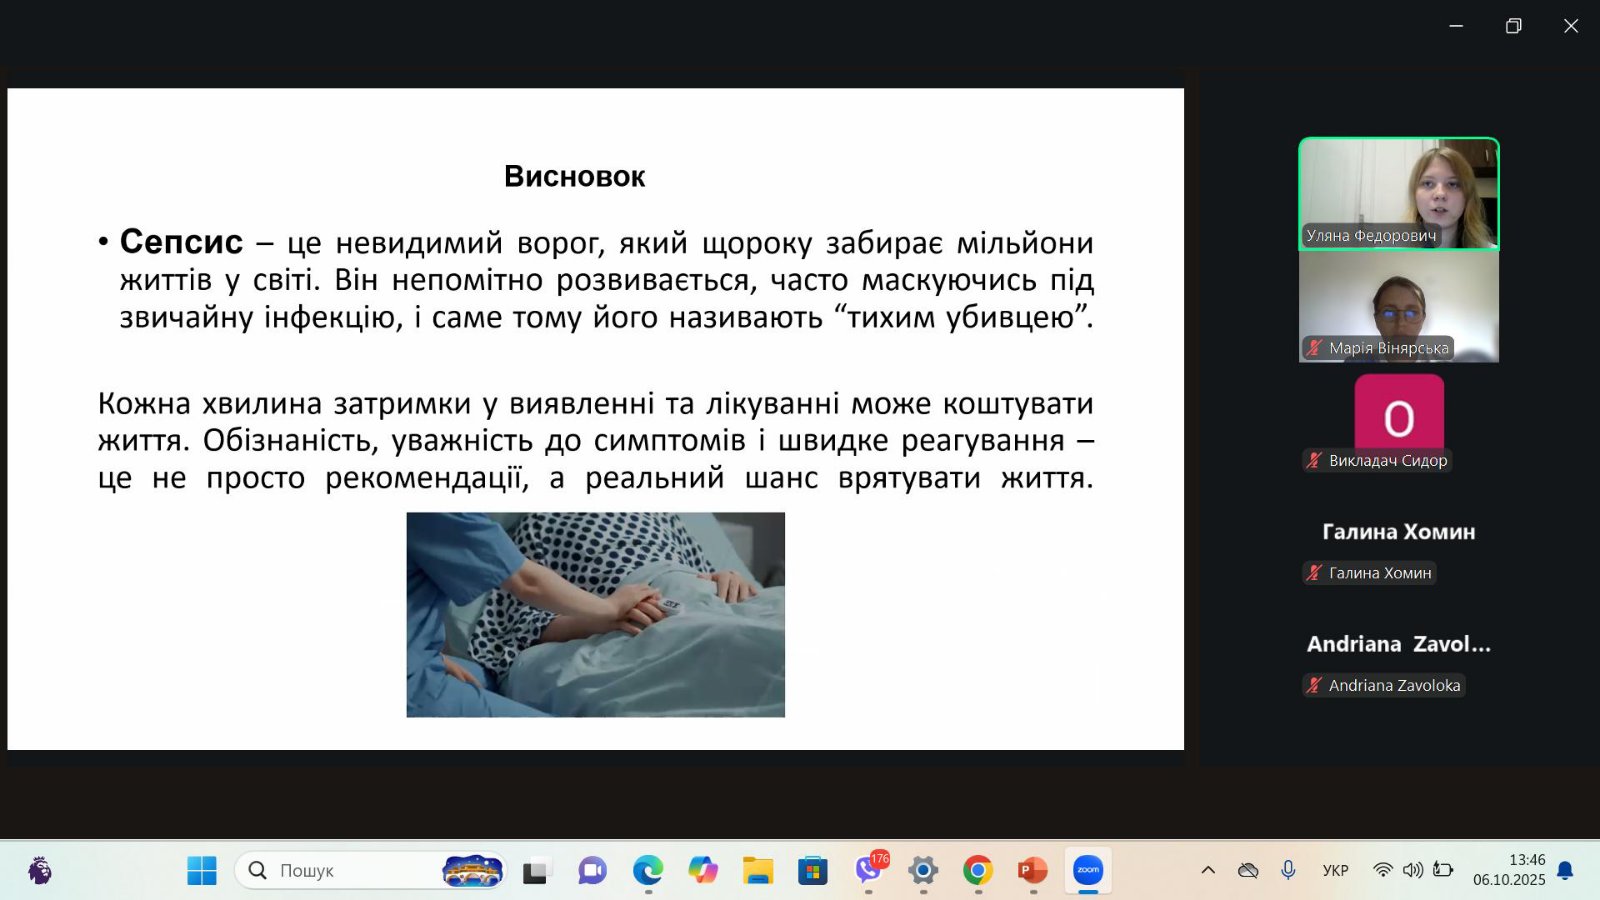Image resolution: width=1600 pixels, height=900 pixels.
Task: Switch keyboard language УКР indicator
Action: click(x=1335, y=870)
